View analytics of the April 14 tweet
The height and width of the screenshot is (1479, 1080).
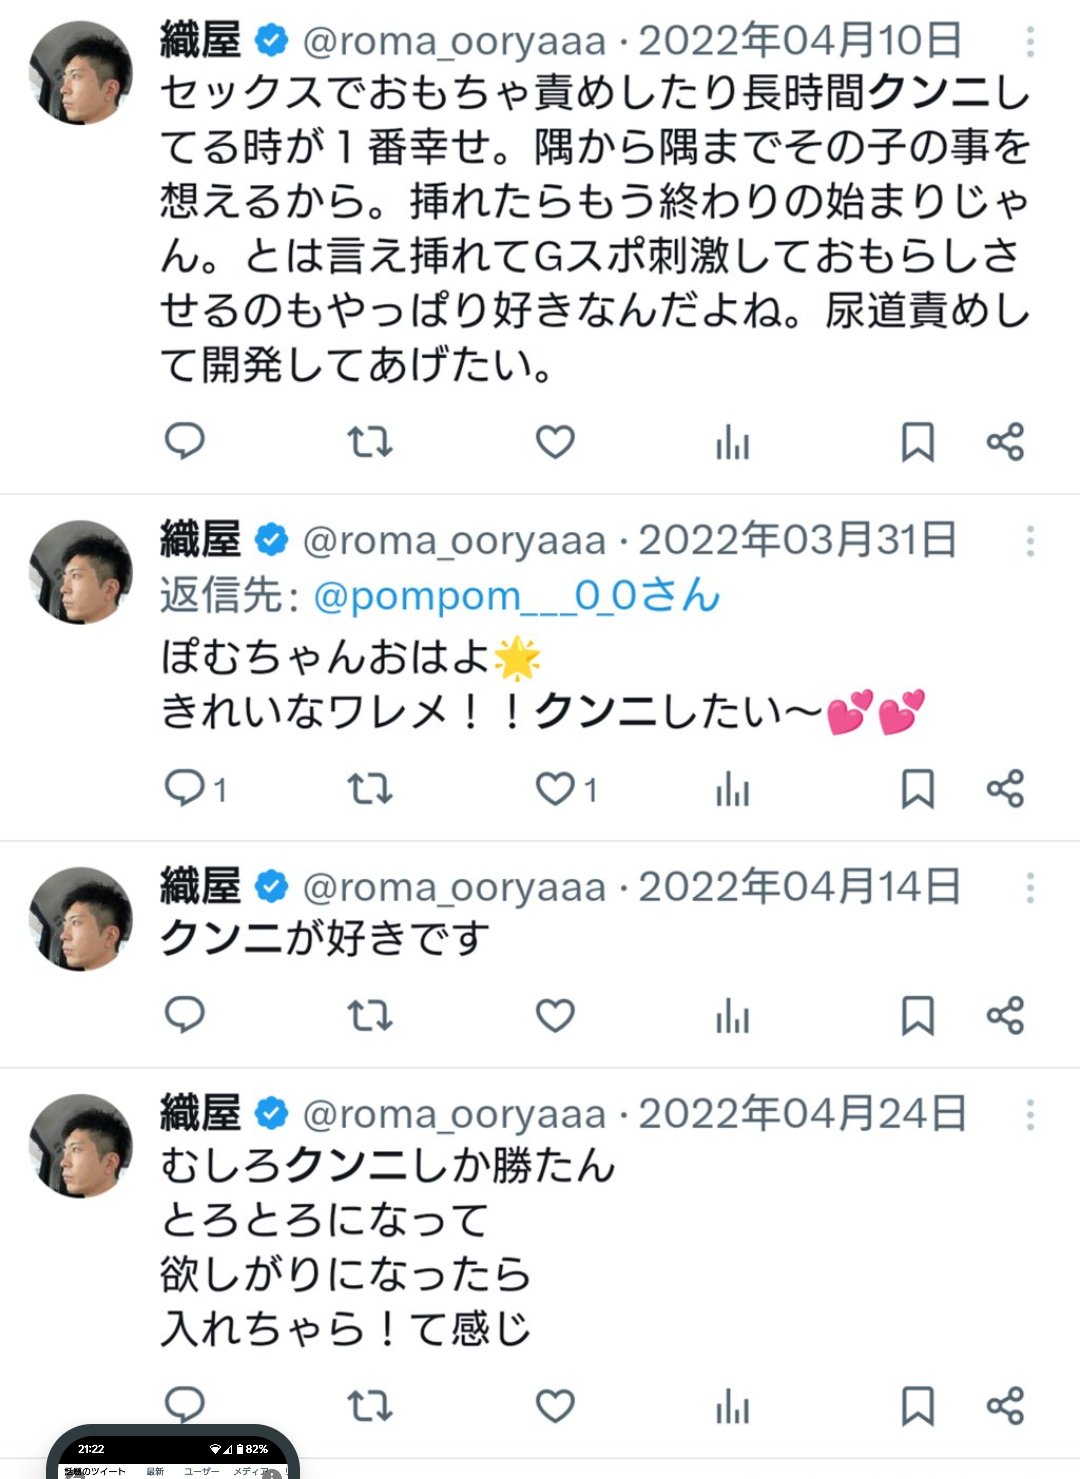732,1016
